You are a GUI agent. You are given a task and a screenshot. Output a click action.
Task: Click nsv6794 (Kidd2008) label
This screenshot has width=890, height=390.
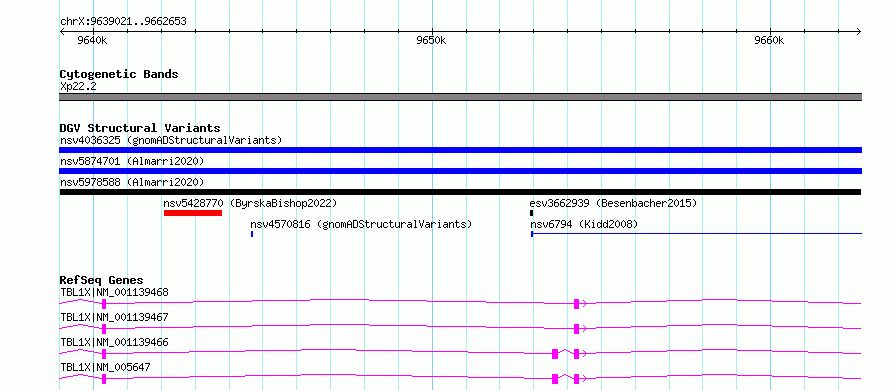click(584, 224)
